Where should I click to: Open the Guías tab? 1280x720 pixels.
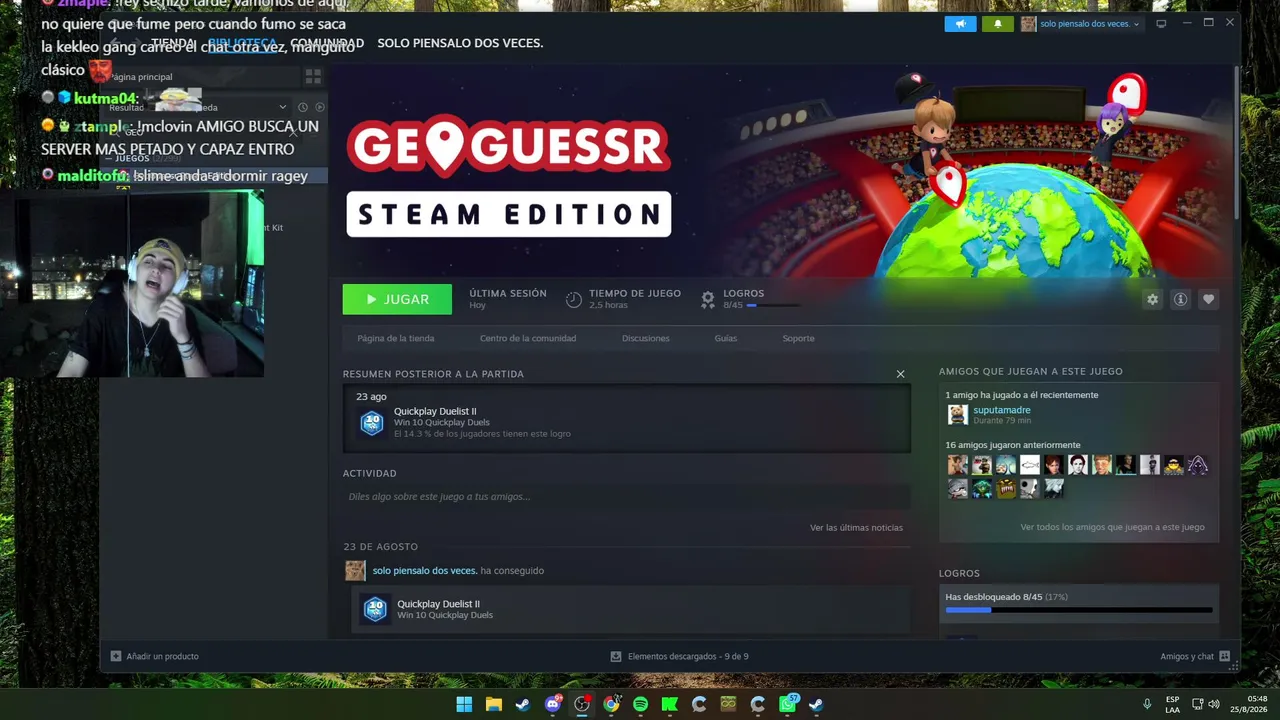pyautogui.click(x=726, y=338)
